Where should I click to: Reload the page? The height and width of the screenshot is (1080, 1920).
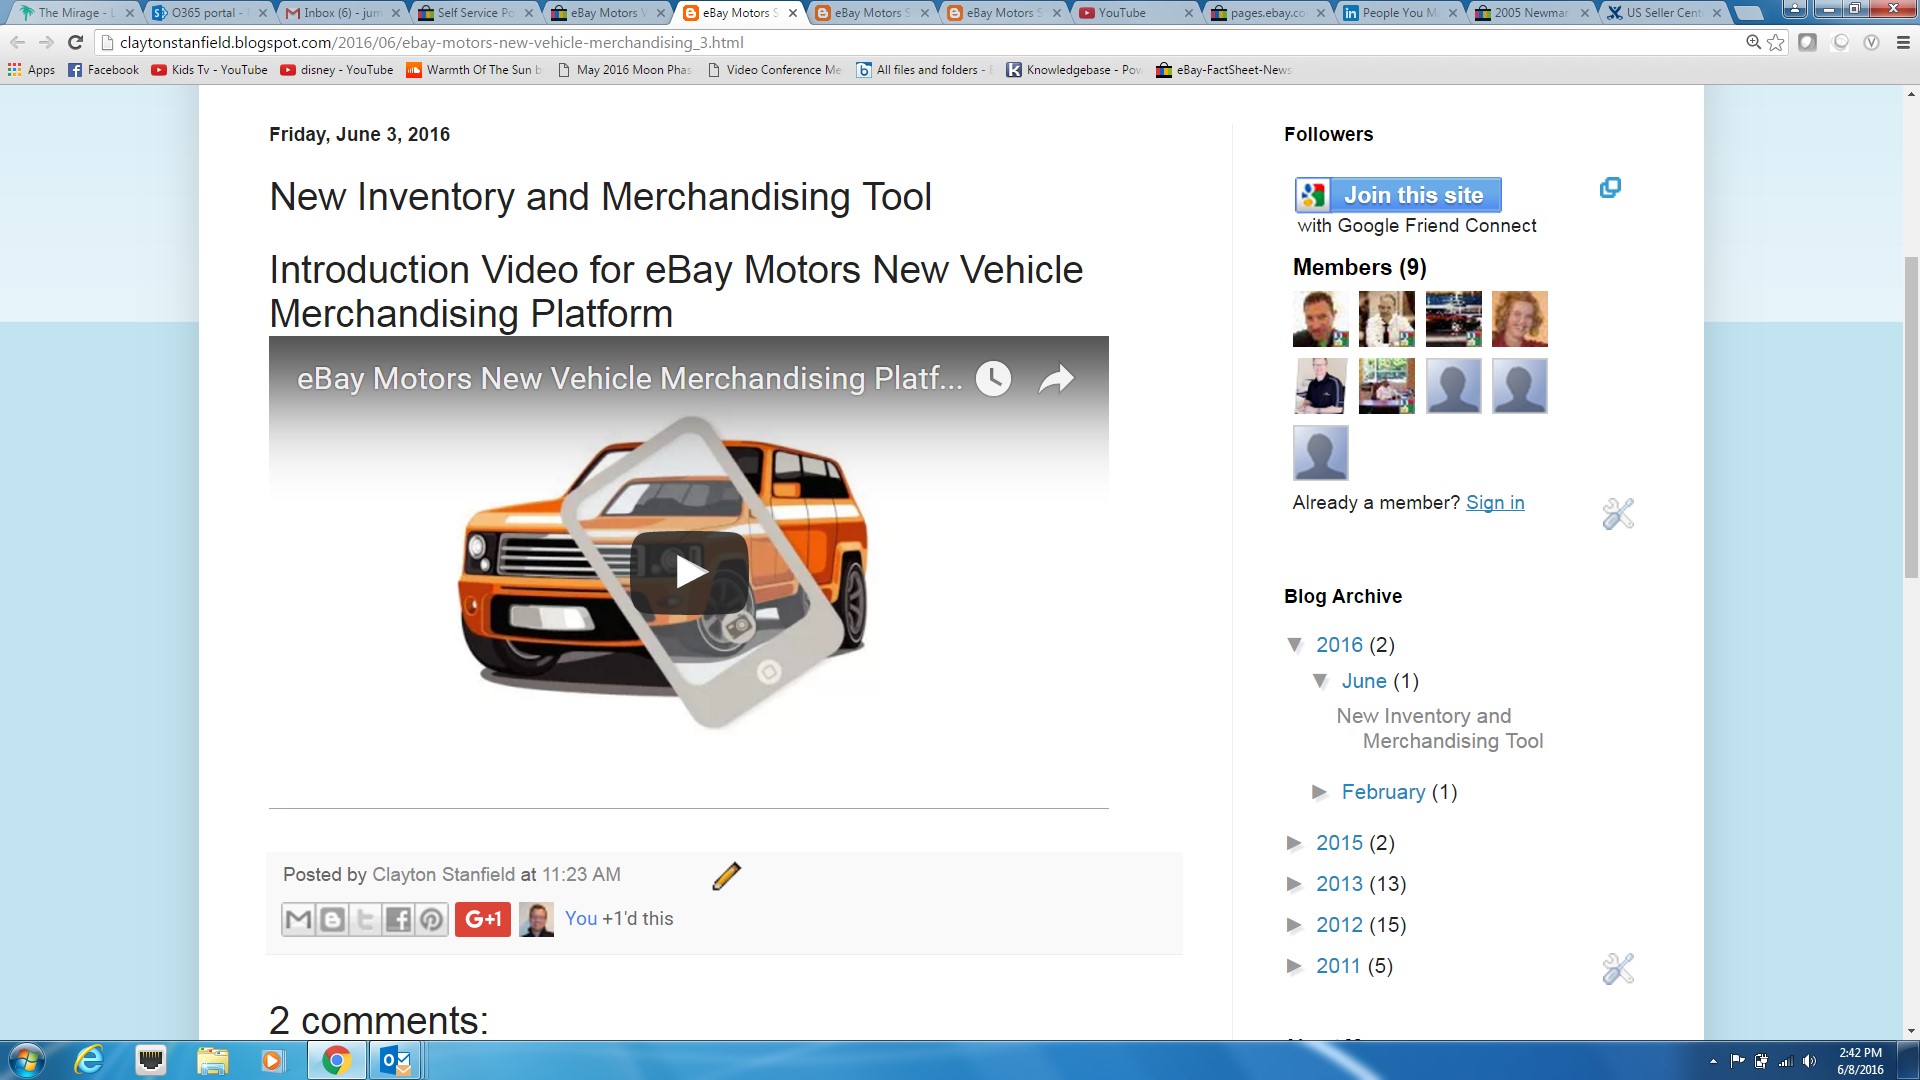coord(75,42)
